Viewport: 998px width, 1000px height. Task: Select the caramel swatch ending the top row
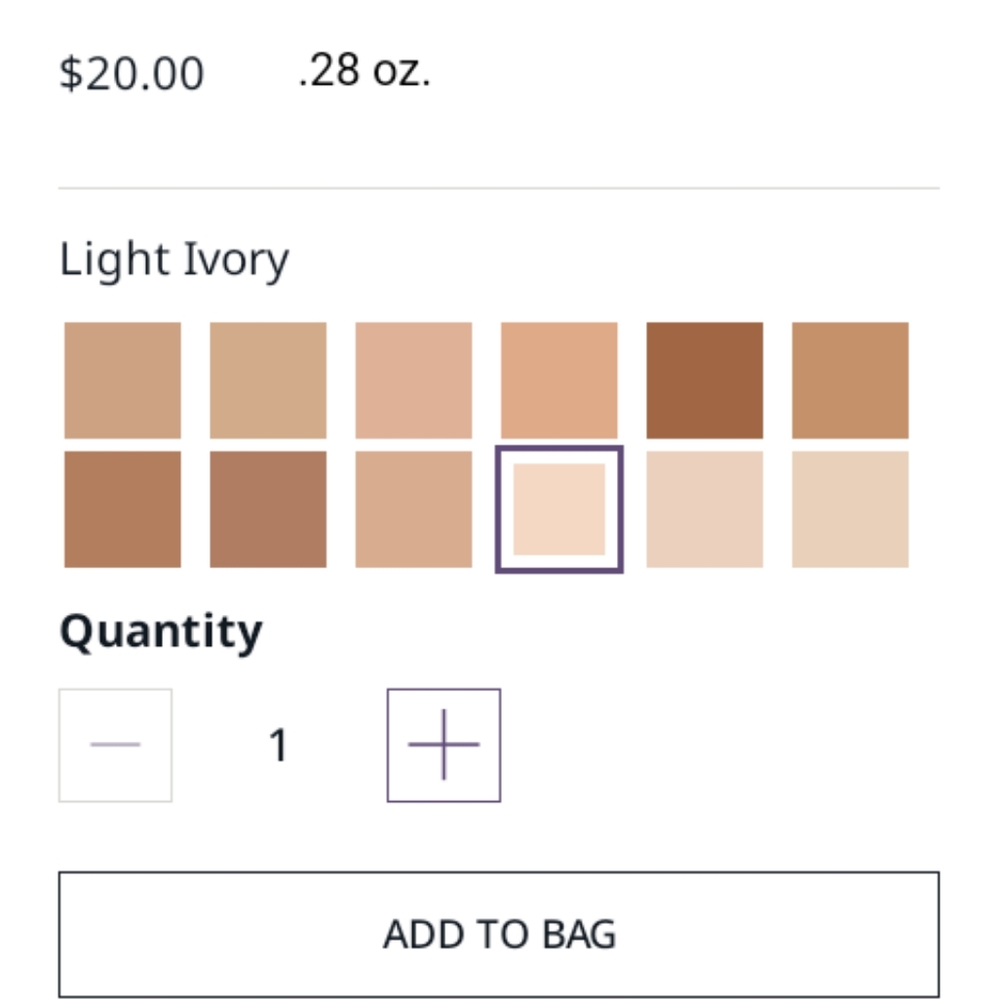(850, 381)
